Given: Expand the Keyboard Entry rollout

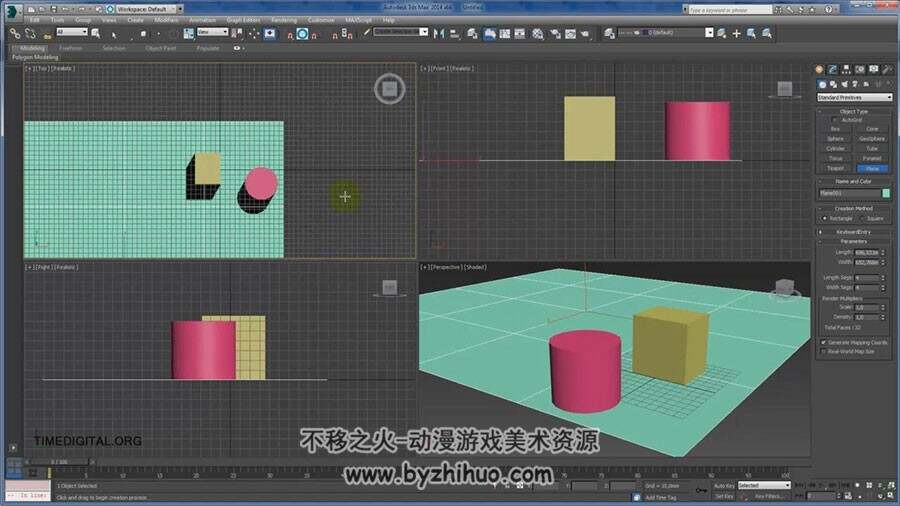Looking at the screenshot, I should pos(854,232).
